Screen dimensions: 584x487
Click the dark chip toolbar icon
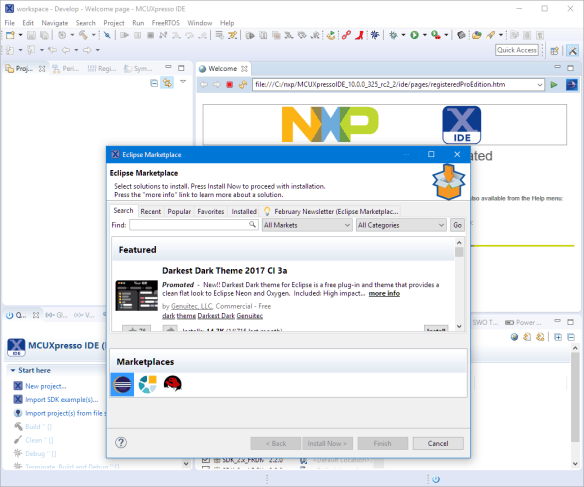pyautogui.click(x=461, y=35)
